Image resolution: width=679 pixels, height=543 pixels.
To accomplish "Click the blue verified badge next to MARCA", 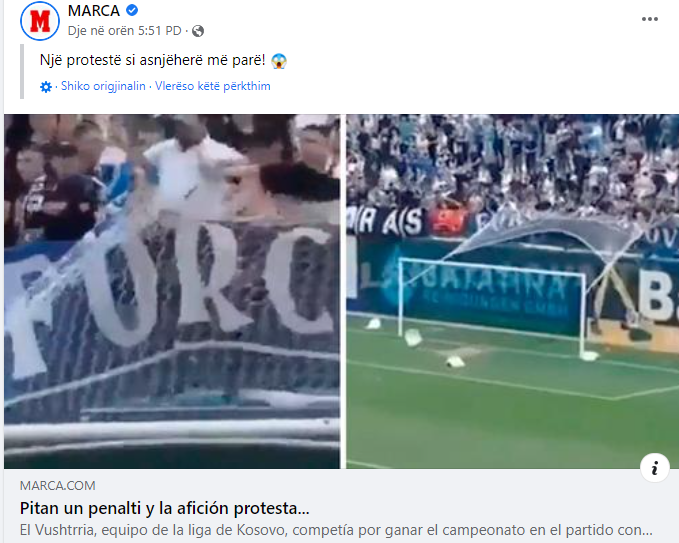I will click(132, 10).
